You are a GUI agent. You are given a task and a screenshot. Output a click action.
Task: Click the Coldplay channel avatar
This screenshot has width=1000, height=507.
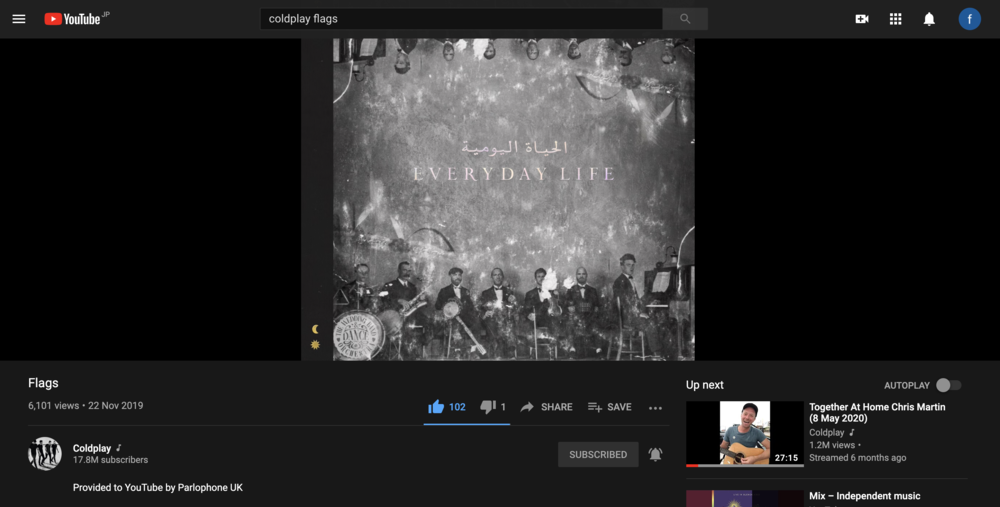[45, 453]
